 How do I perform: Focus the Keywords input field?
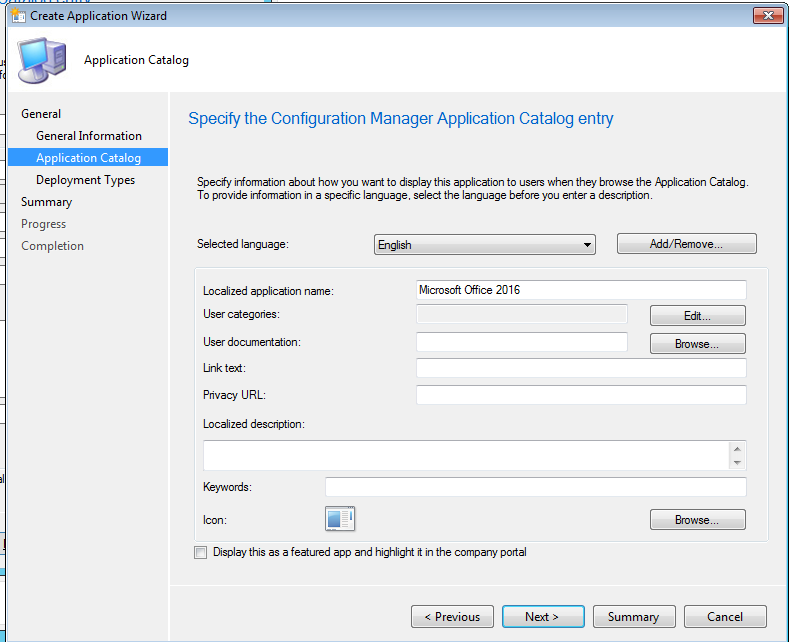536,487
